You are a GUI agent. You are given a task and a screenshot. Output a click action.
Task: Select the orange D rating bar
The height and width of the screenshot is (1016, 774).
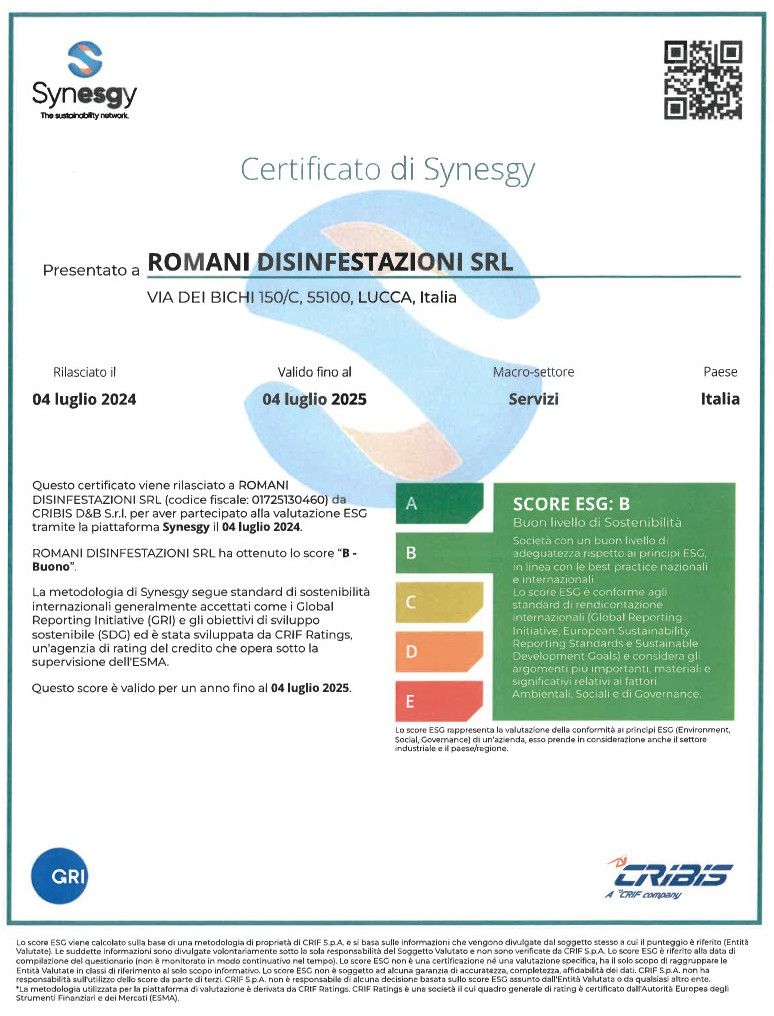[438, 652]
